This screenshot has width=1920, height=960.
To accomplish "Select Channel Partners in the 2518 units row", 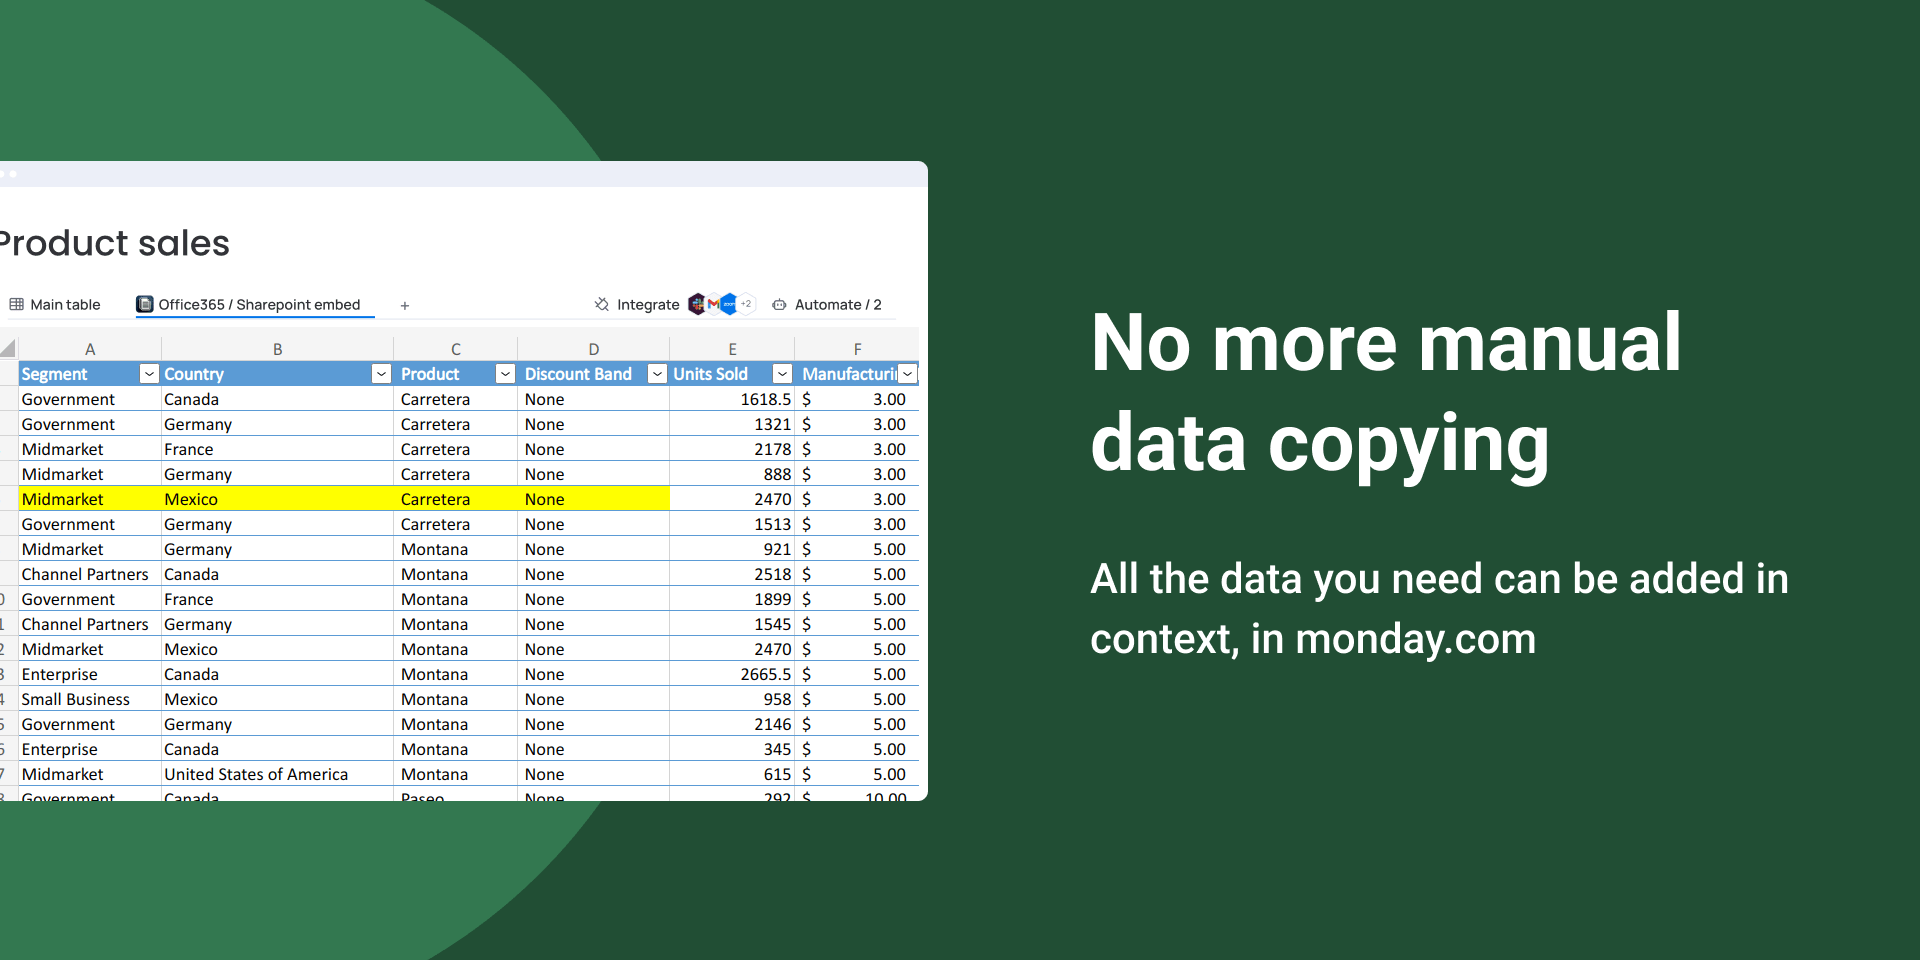I will tap(90, 574).
